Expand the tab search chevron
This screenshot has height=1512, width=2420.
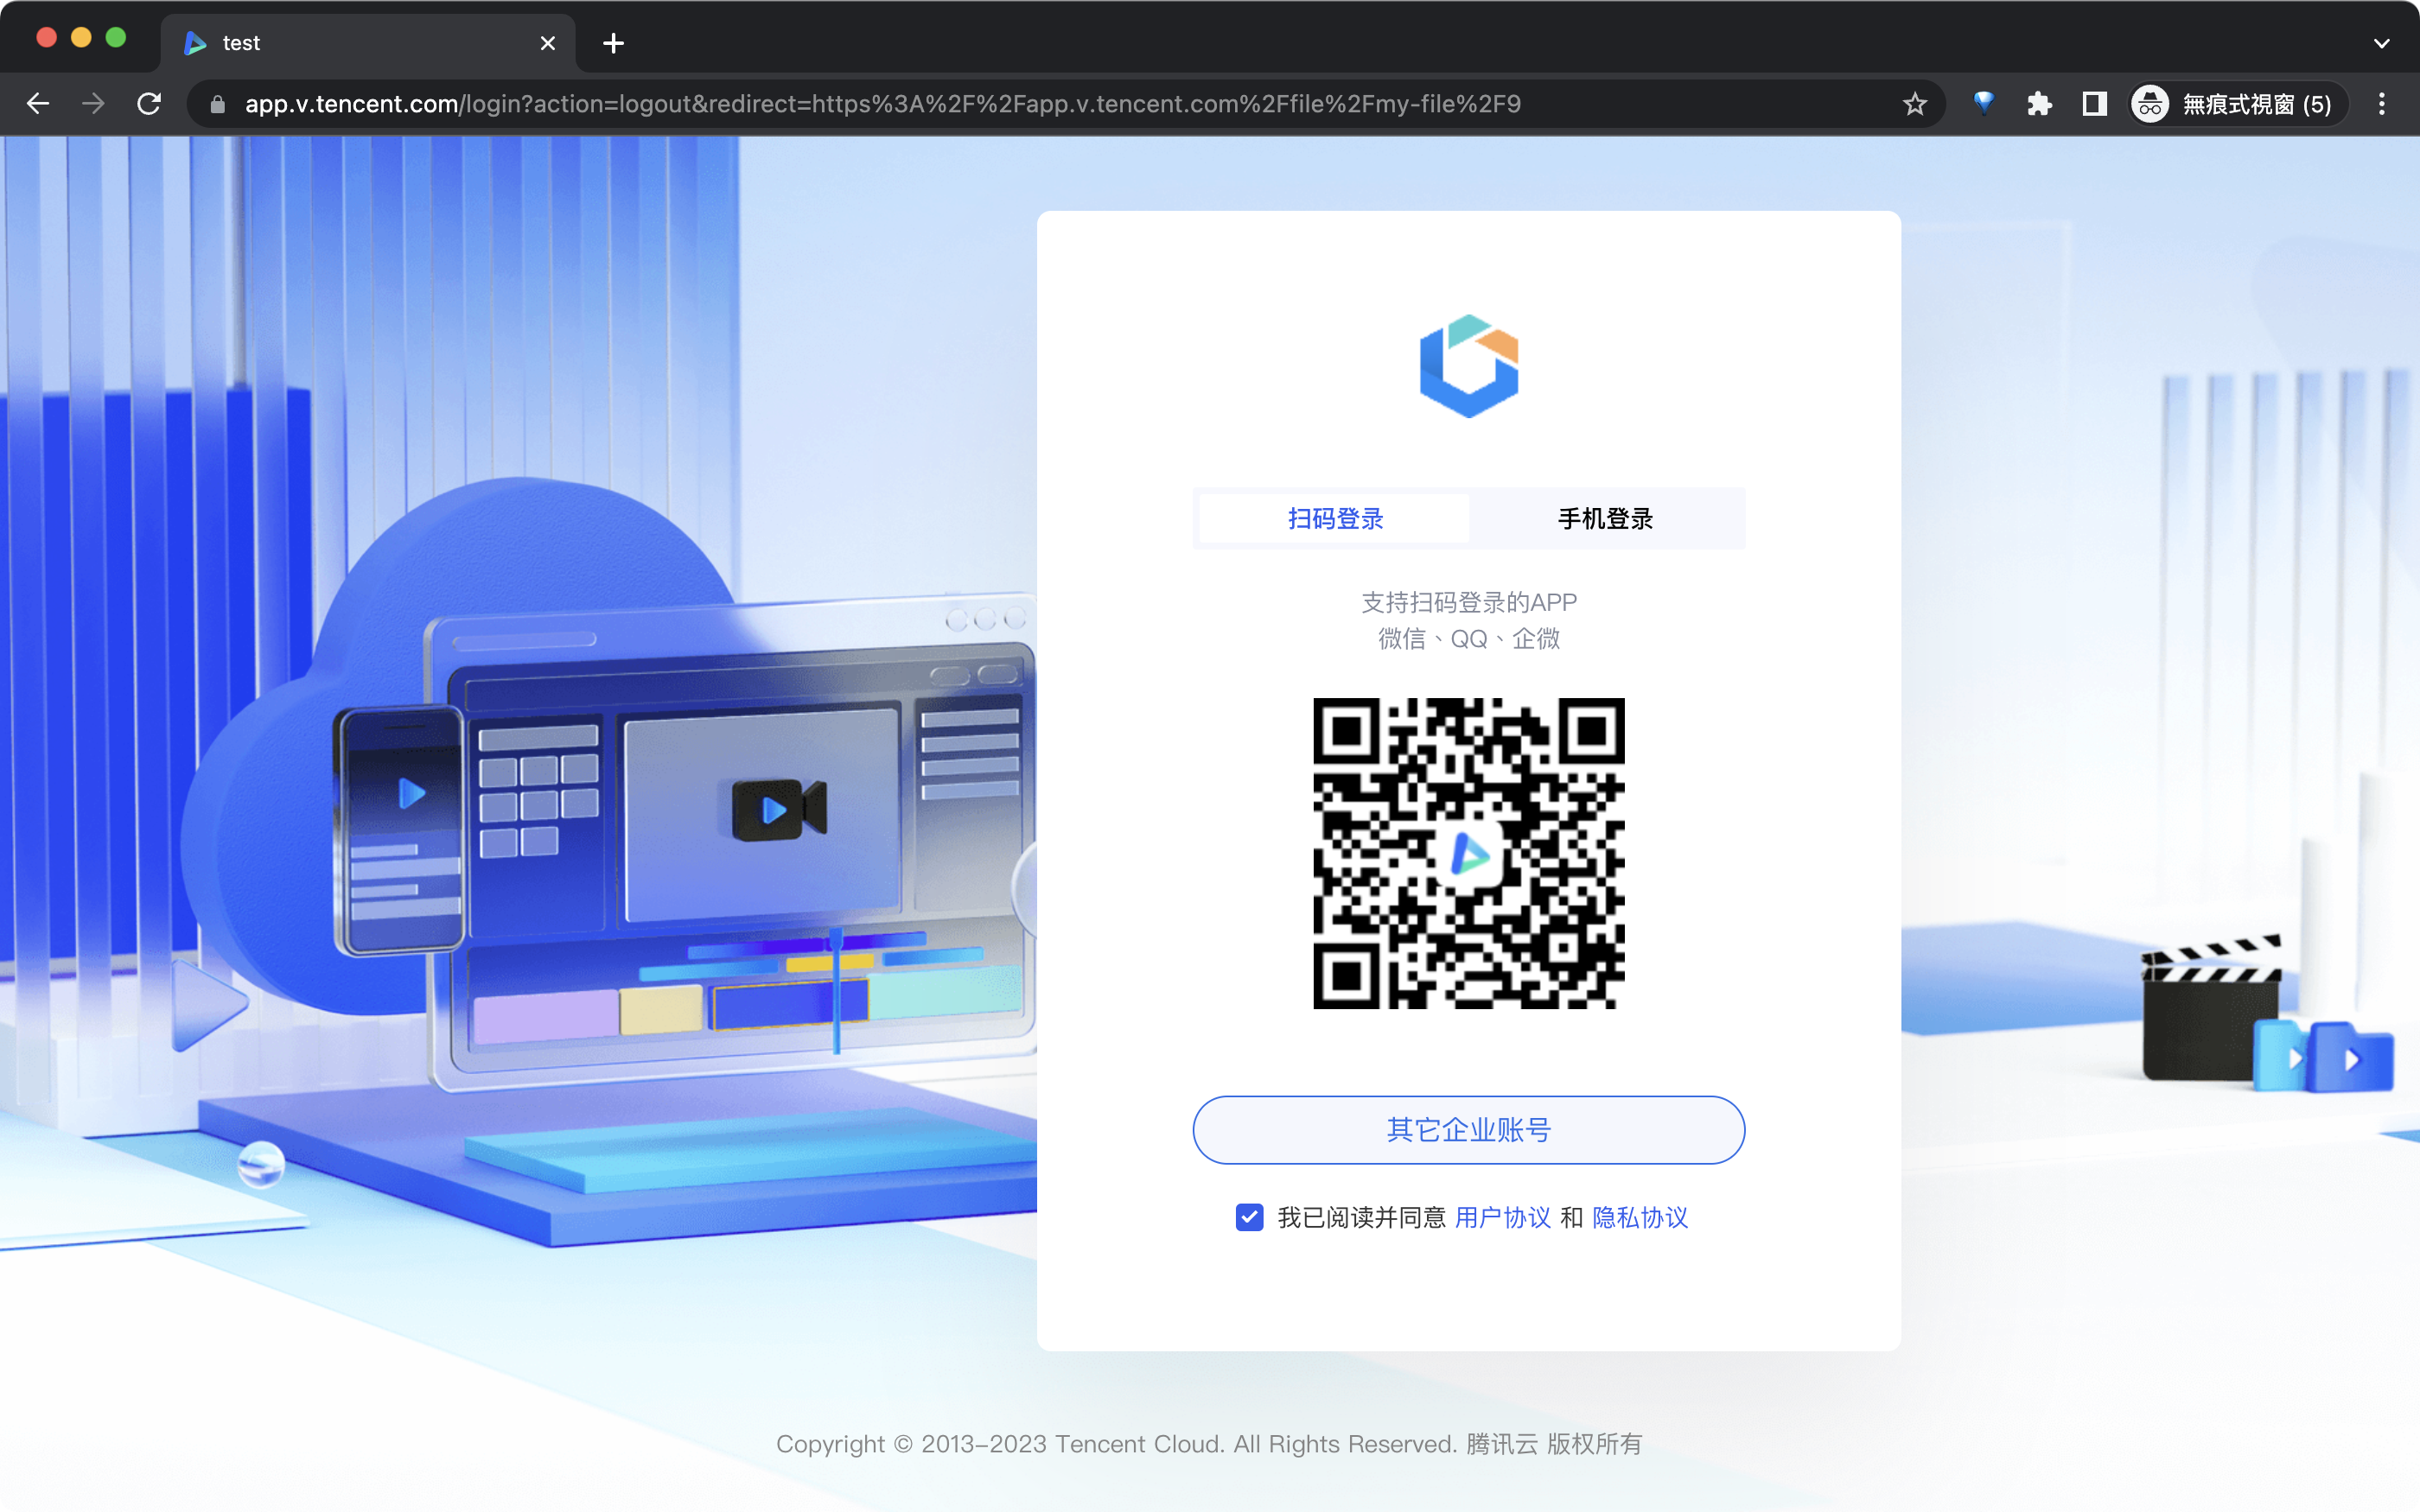[x=2381, y=43]
